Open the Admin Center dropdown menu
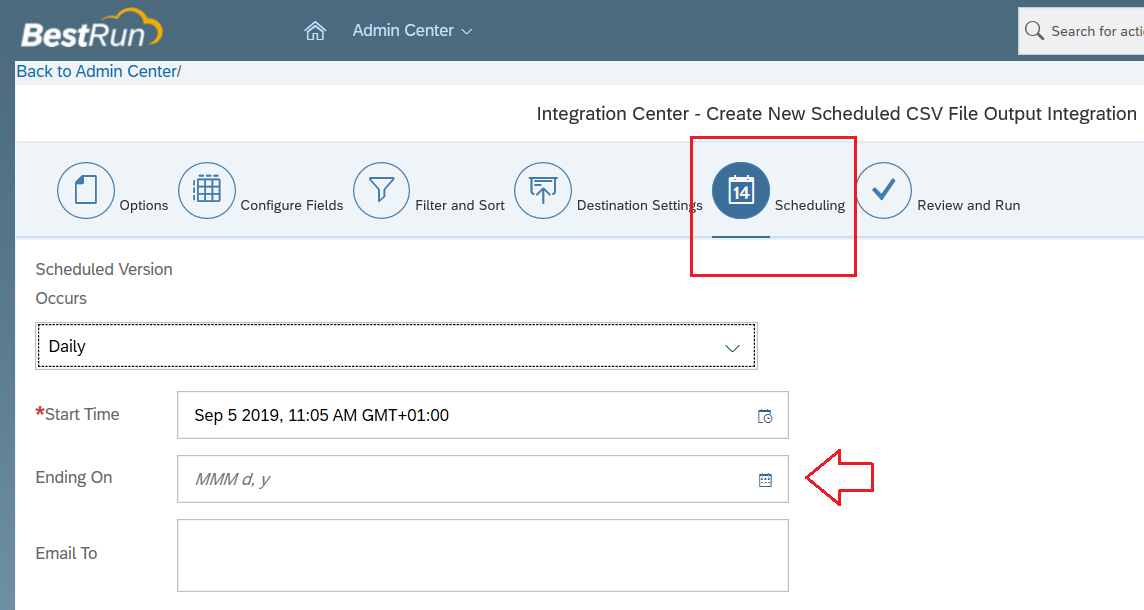The width and height of the screenshot is (1144, 610). (x=412, y=31)
